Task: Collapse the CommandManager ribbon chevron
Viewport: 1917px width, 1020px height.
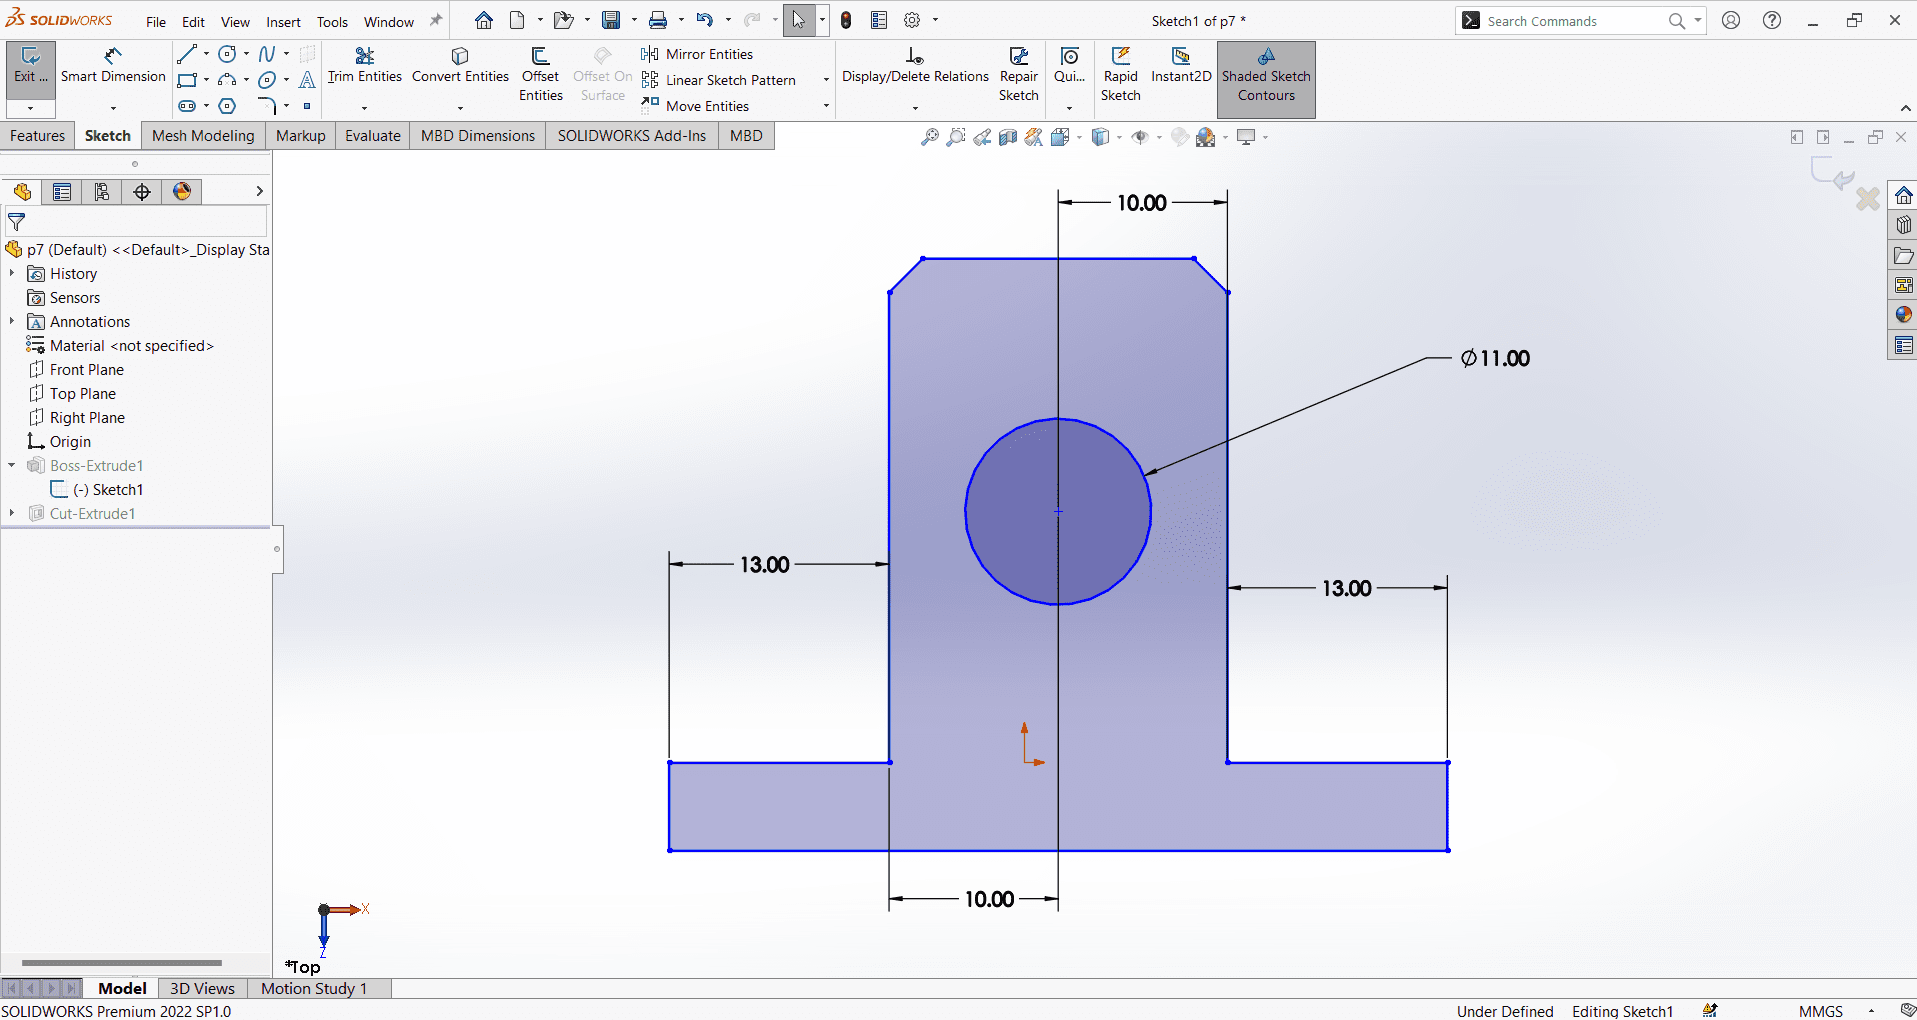Action: pos(1905,108)
